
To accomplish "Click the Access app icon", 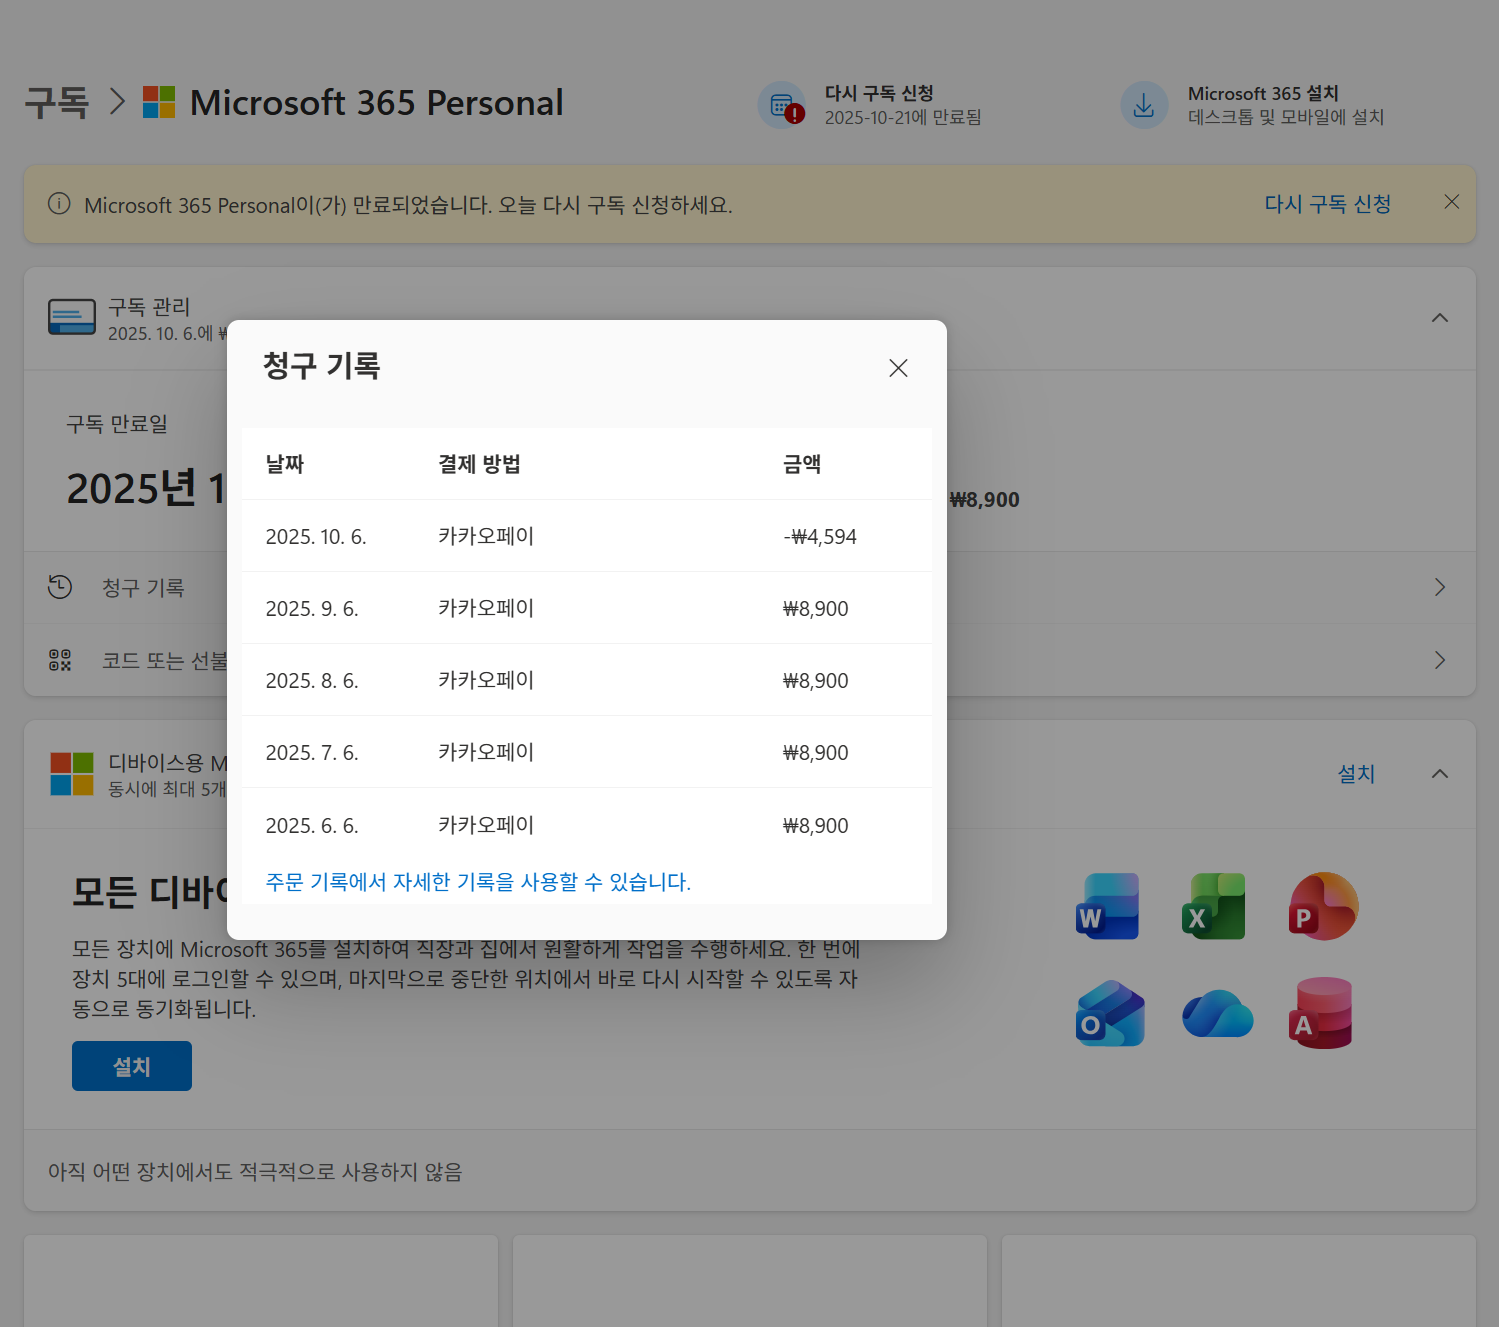I will [x=1321, y=1013].
